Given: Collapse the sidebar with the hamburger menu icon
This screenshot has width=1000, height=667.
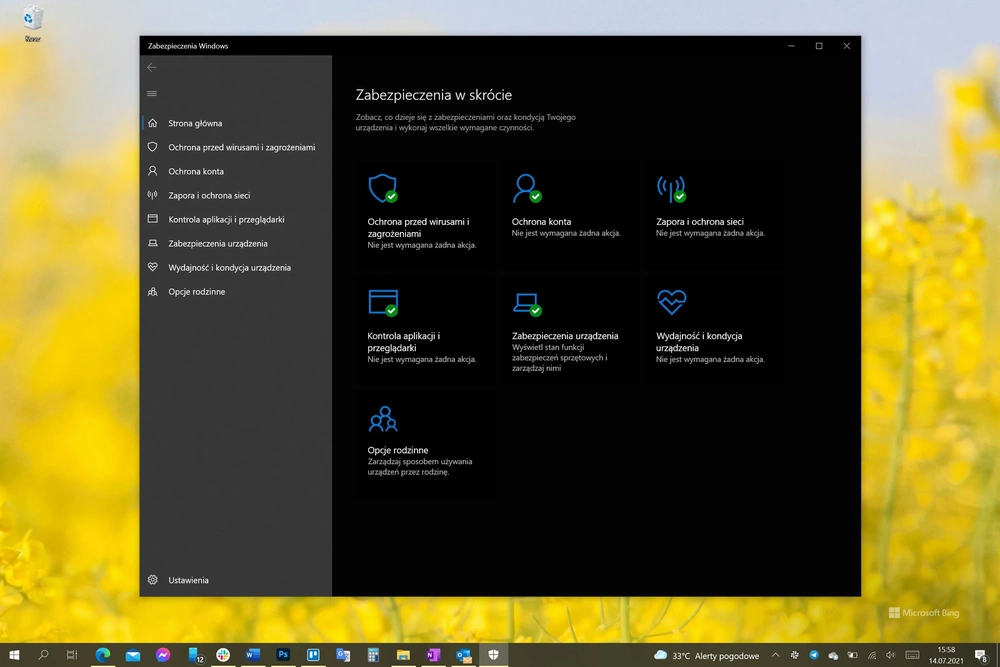Looking at the screenshot, I should pos(152,94).
